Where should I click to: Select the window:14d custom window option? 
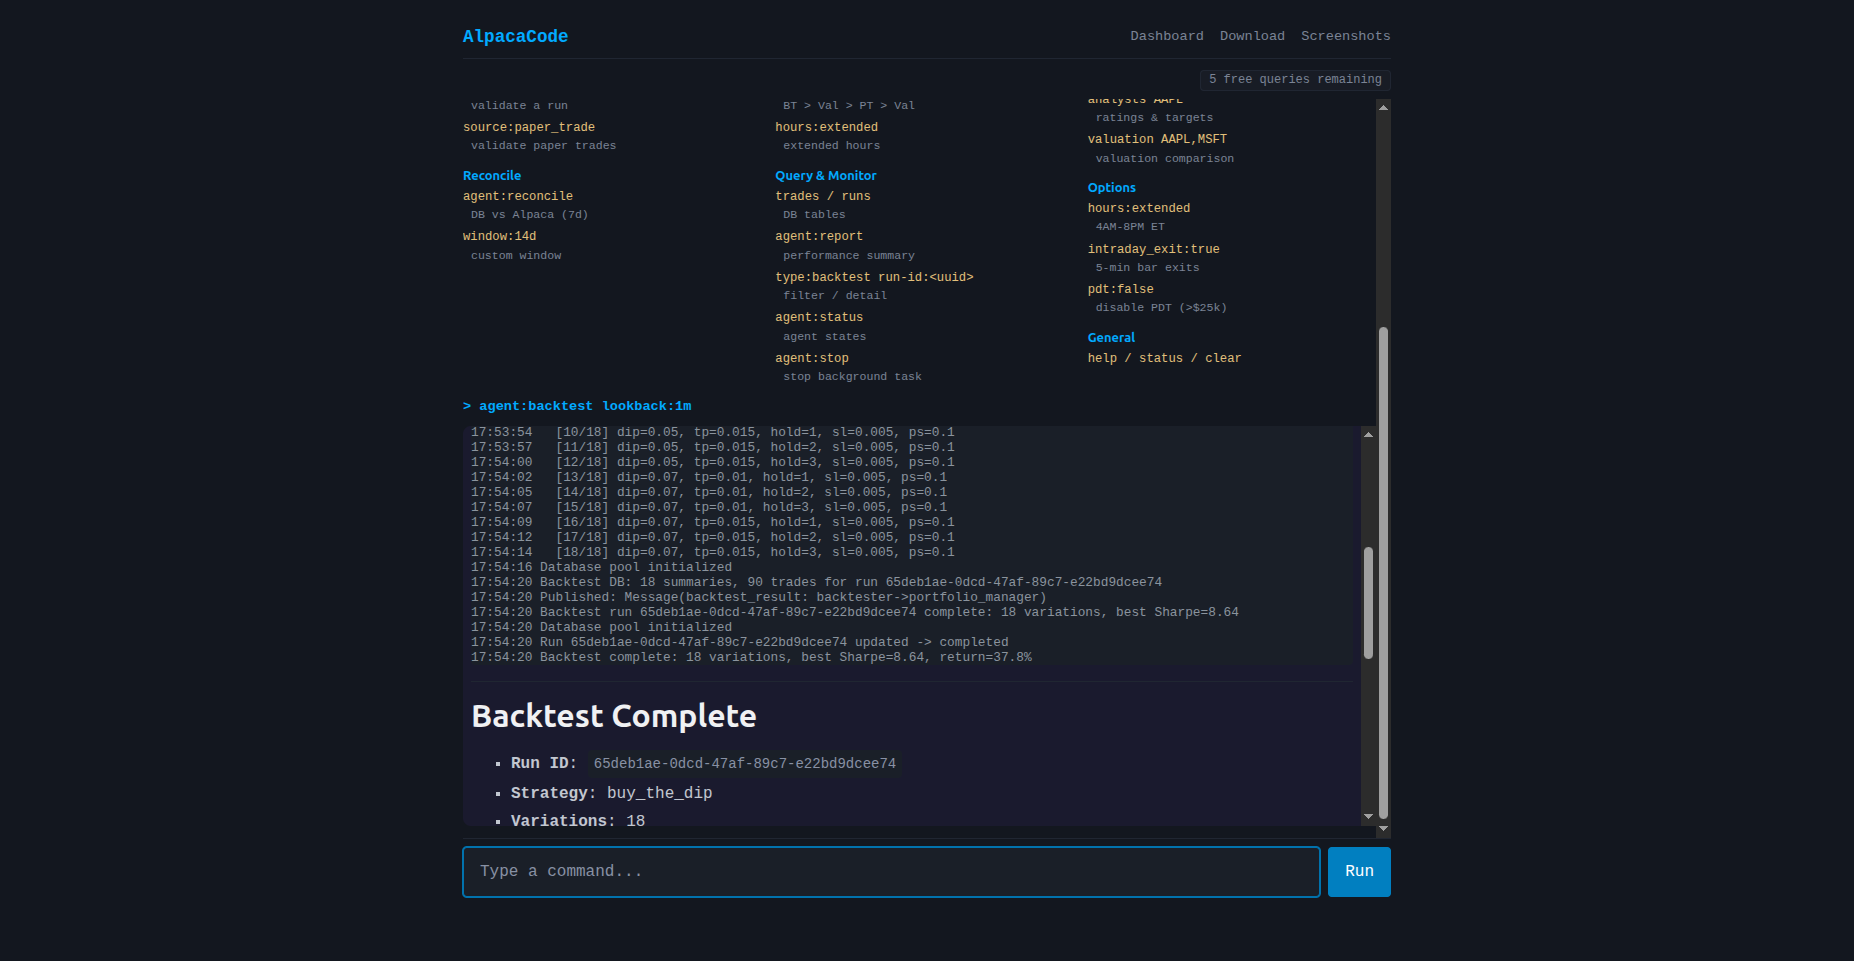[x=499, y=235]
